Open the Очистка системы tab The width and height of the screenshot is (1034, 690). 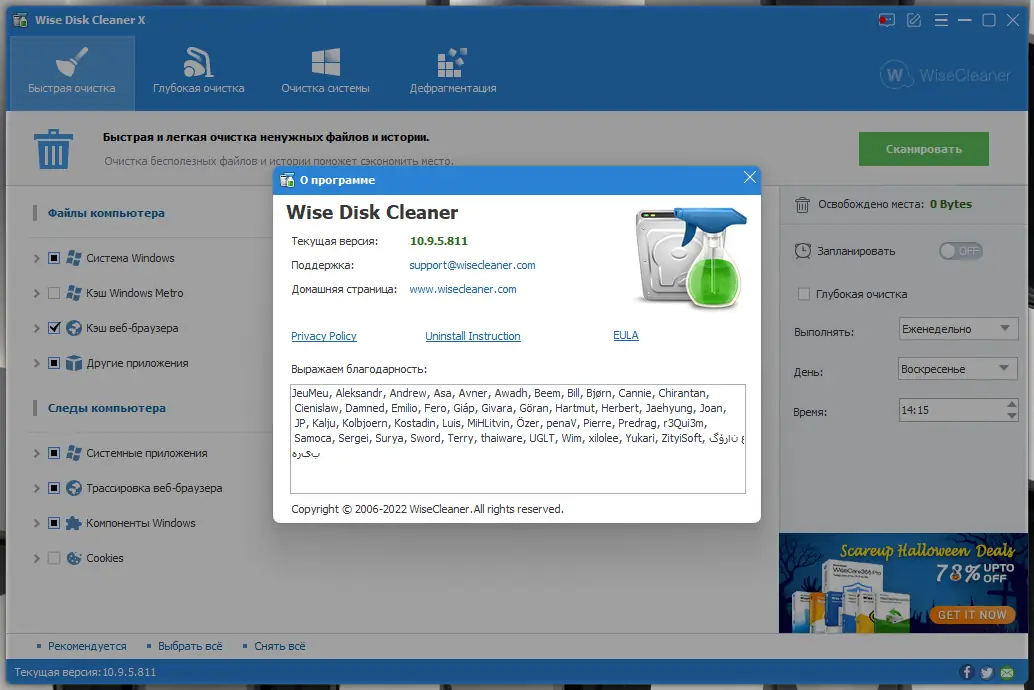point(325,73)
